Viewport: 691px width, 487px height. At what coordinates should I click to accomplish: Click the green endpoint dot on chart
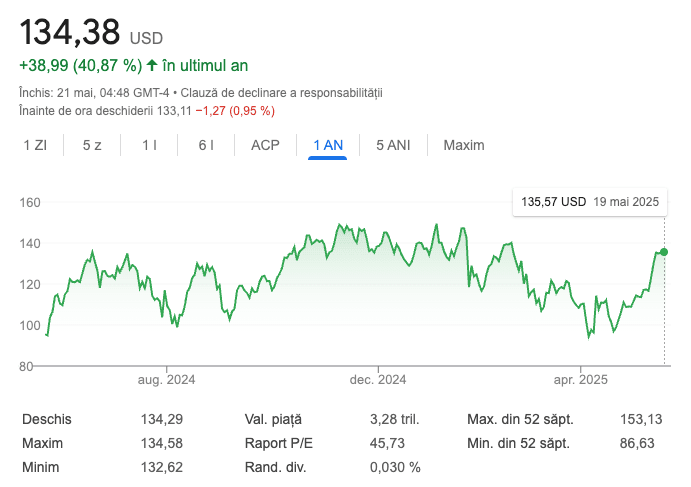(664, 252)
